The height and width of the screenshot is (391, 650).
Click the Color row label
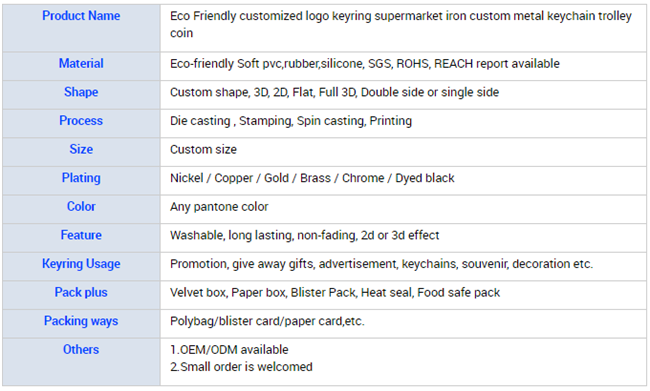[x=81, y=206]
